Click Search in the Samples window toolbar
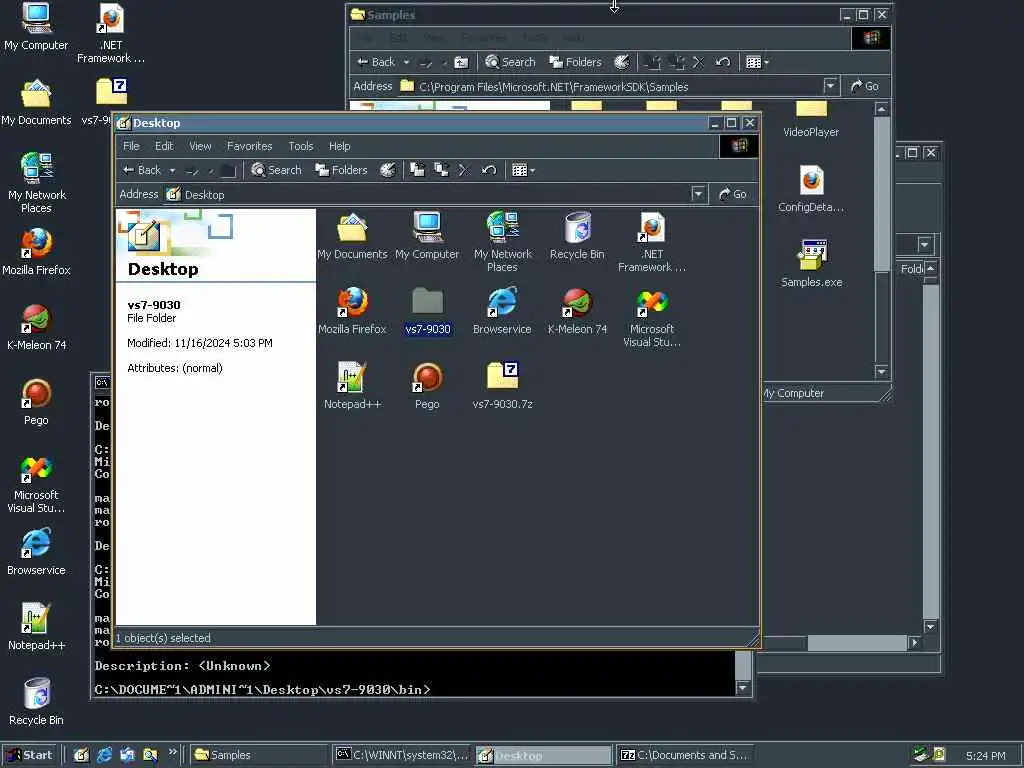This screenshot has width=1024, height=768. (511, 62)
